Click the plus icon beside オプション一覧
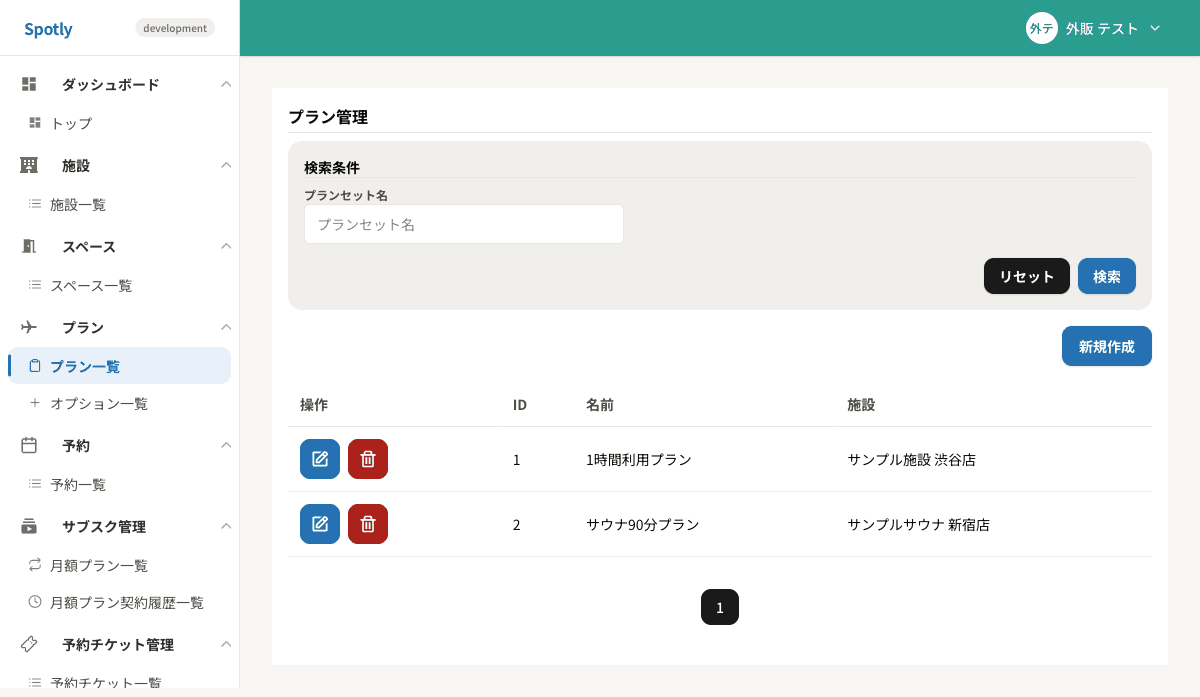The width and height of the screenshot is (1200, 697). tap(35, 403)
